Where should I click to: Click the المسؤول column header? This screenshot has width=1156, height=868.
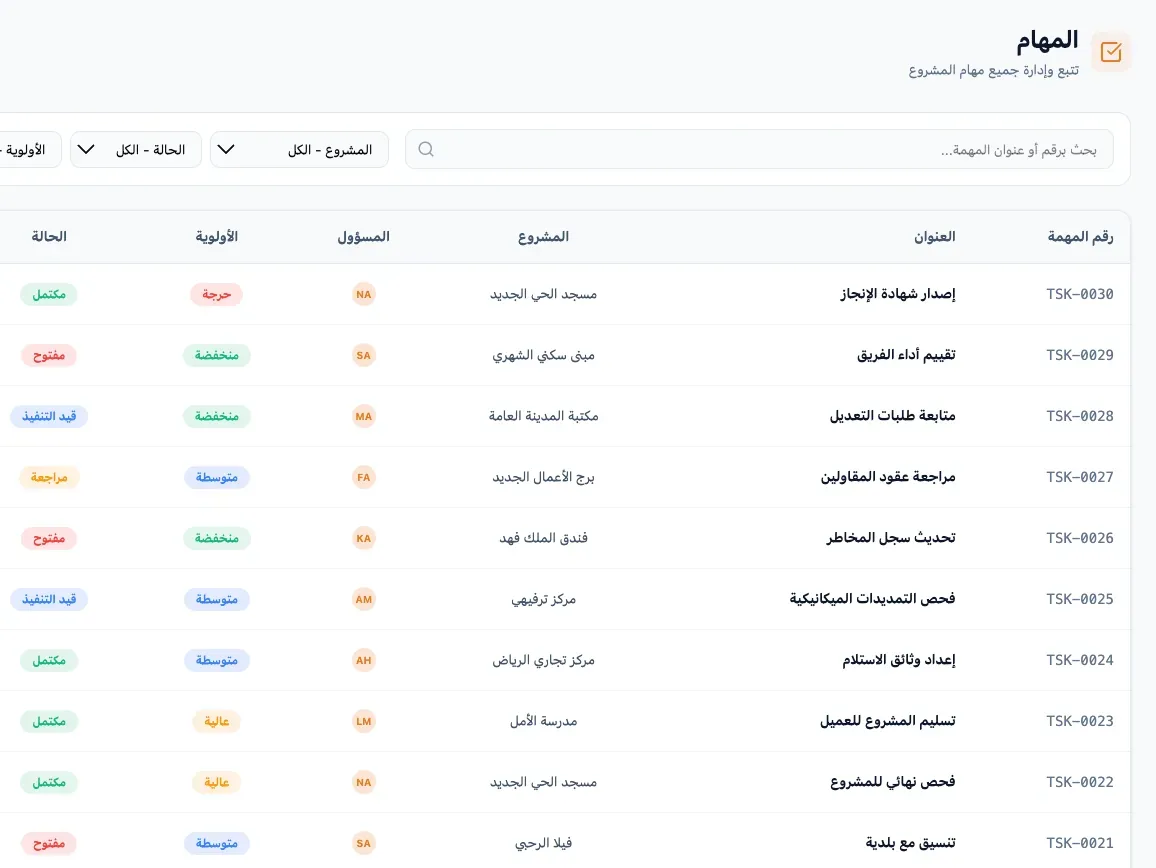363,237
